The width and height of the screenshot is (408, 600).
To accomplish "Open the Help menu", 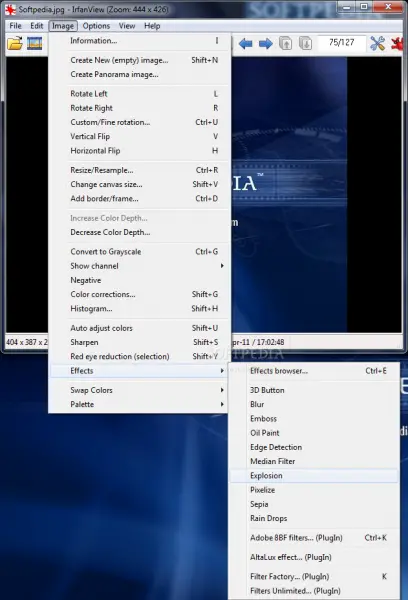I will tap(152, 26).
